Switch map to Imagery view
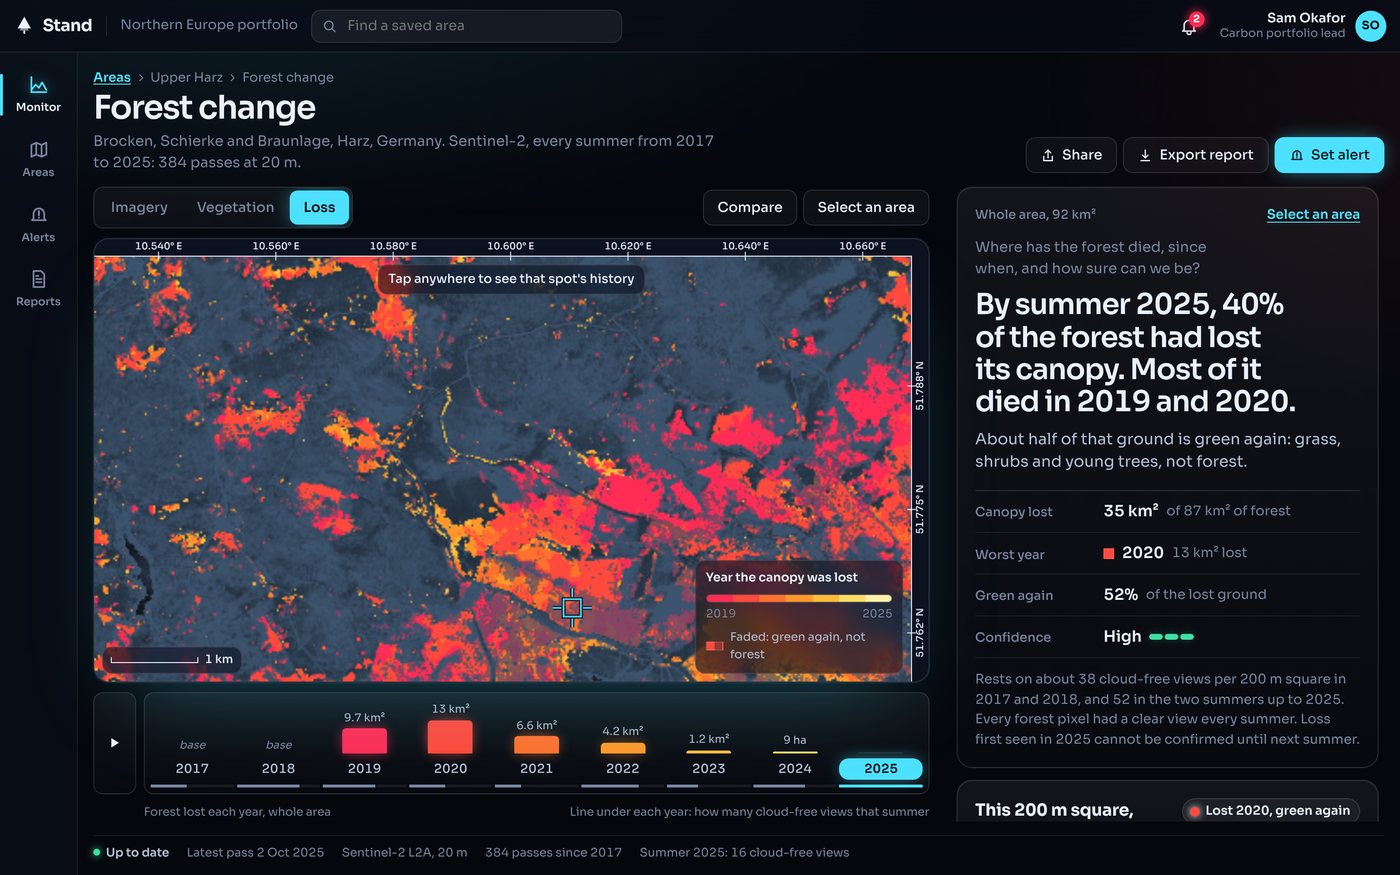 [139, 207]
